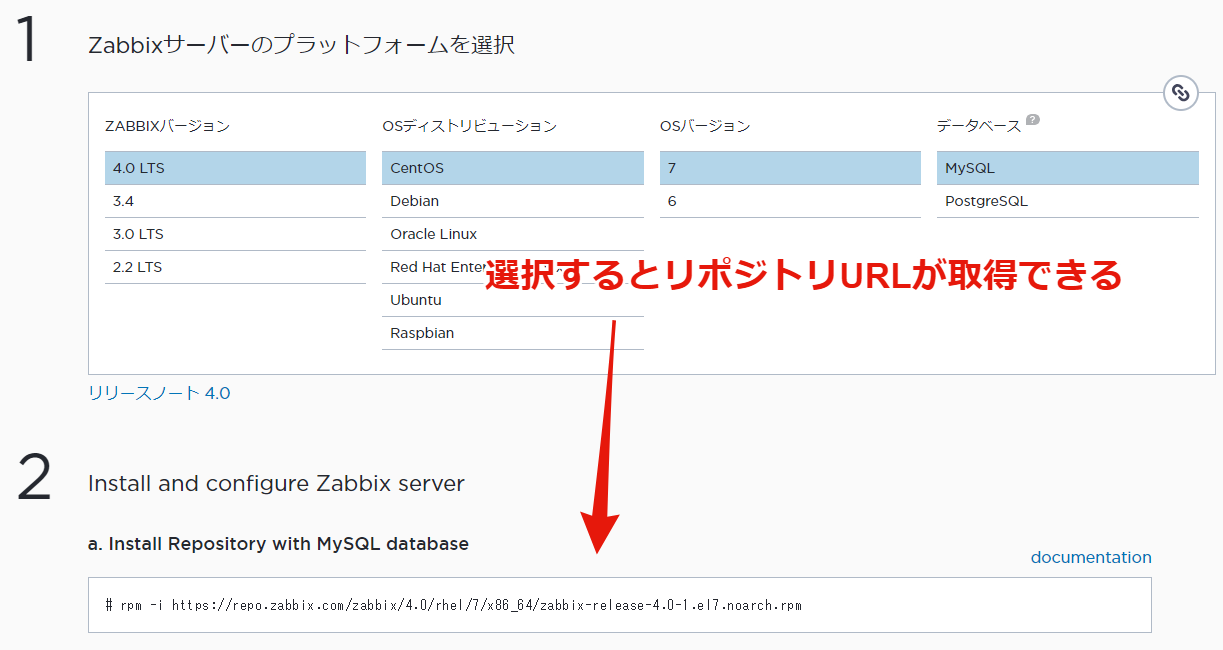Select Zabbix version 4.0 LTS

coord(235,168)
